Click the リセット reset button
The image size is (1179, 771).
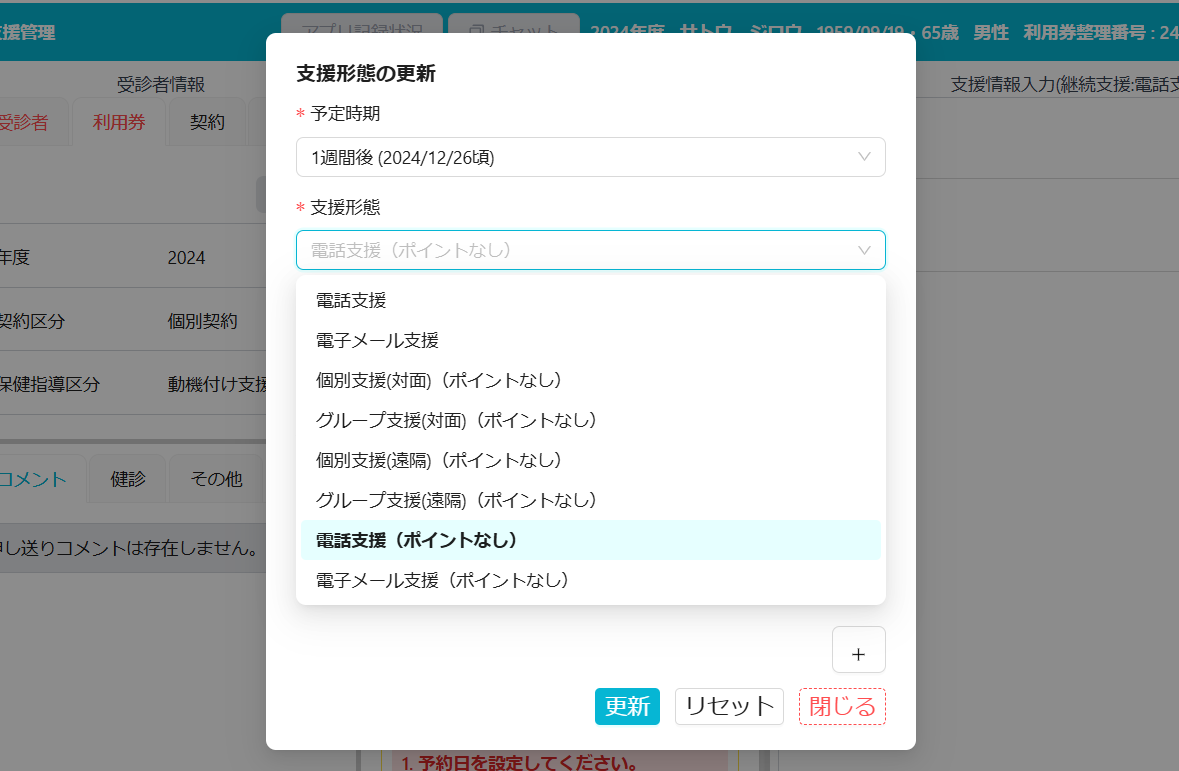[x=729, y=706]
